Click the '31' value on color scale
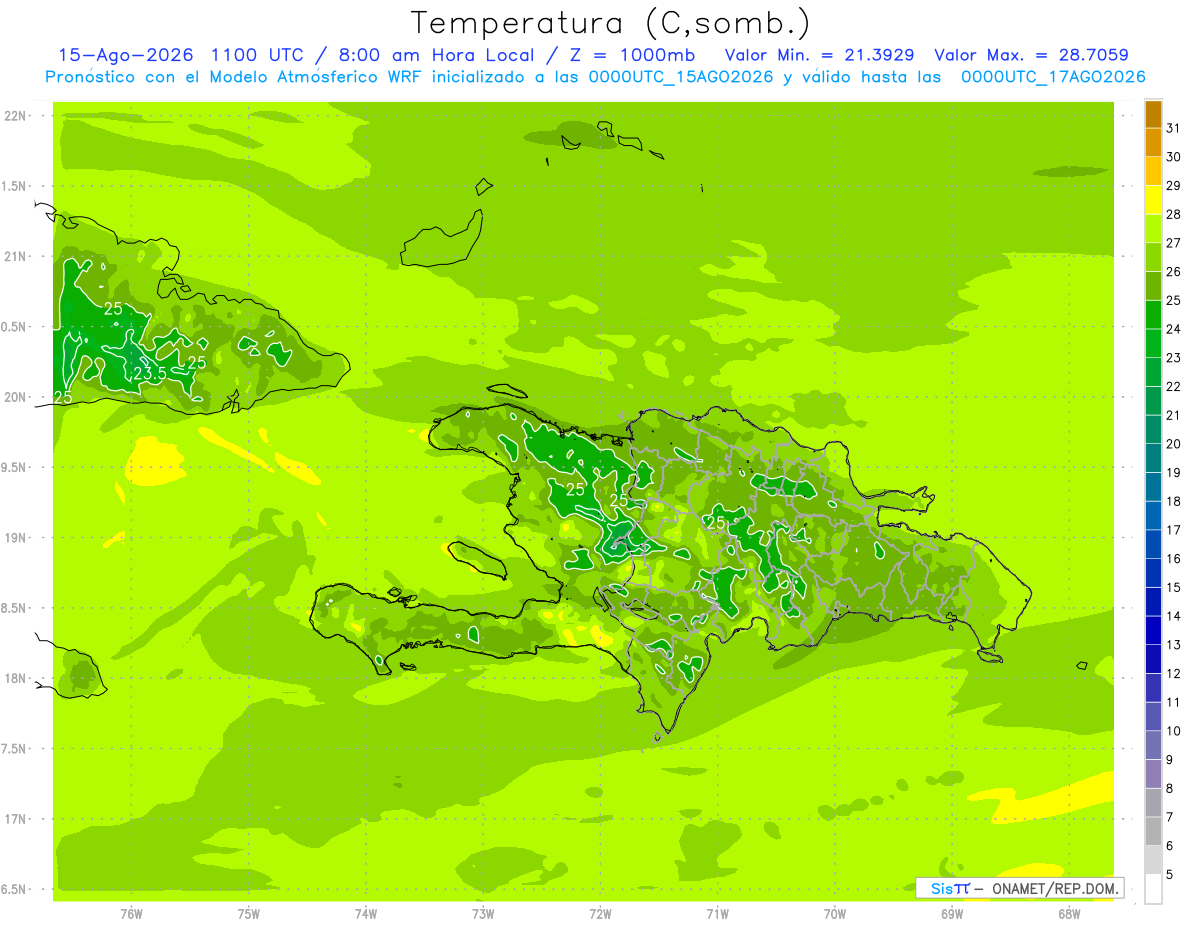1200x927 pixels. click(1173, 128)
